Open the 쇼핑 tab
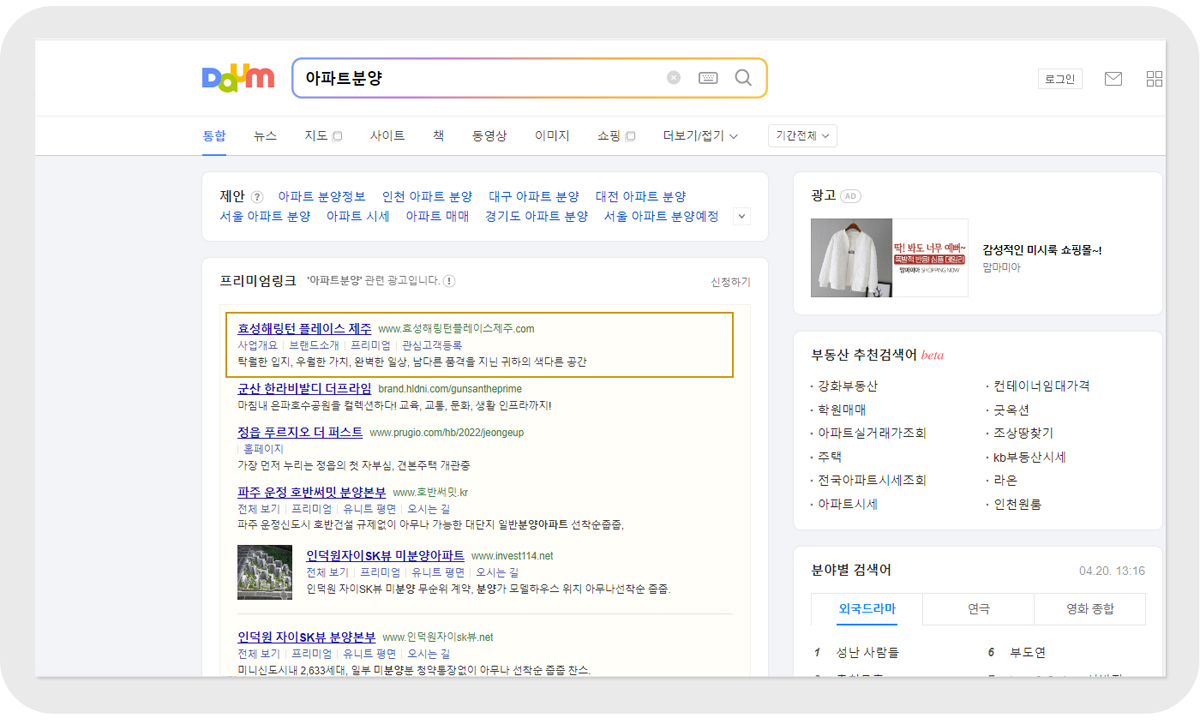The height and width of the screenshot is (724, 1200). pos(616,136)
